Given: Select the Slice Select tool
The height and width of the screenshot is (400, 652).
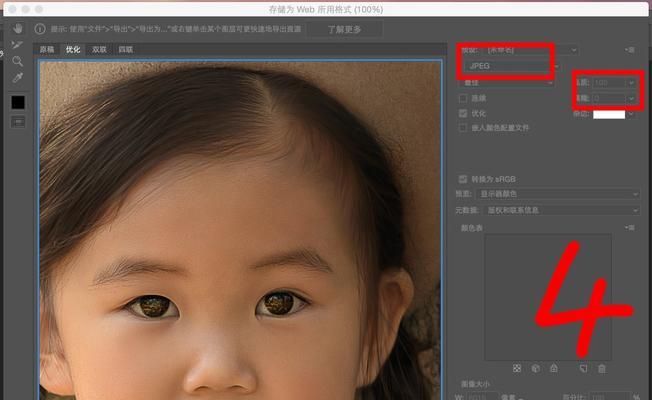Looking at the screenshot, I should [17, 44].
